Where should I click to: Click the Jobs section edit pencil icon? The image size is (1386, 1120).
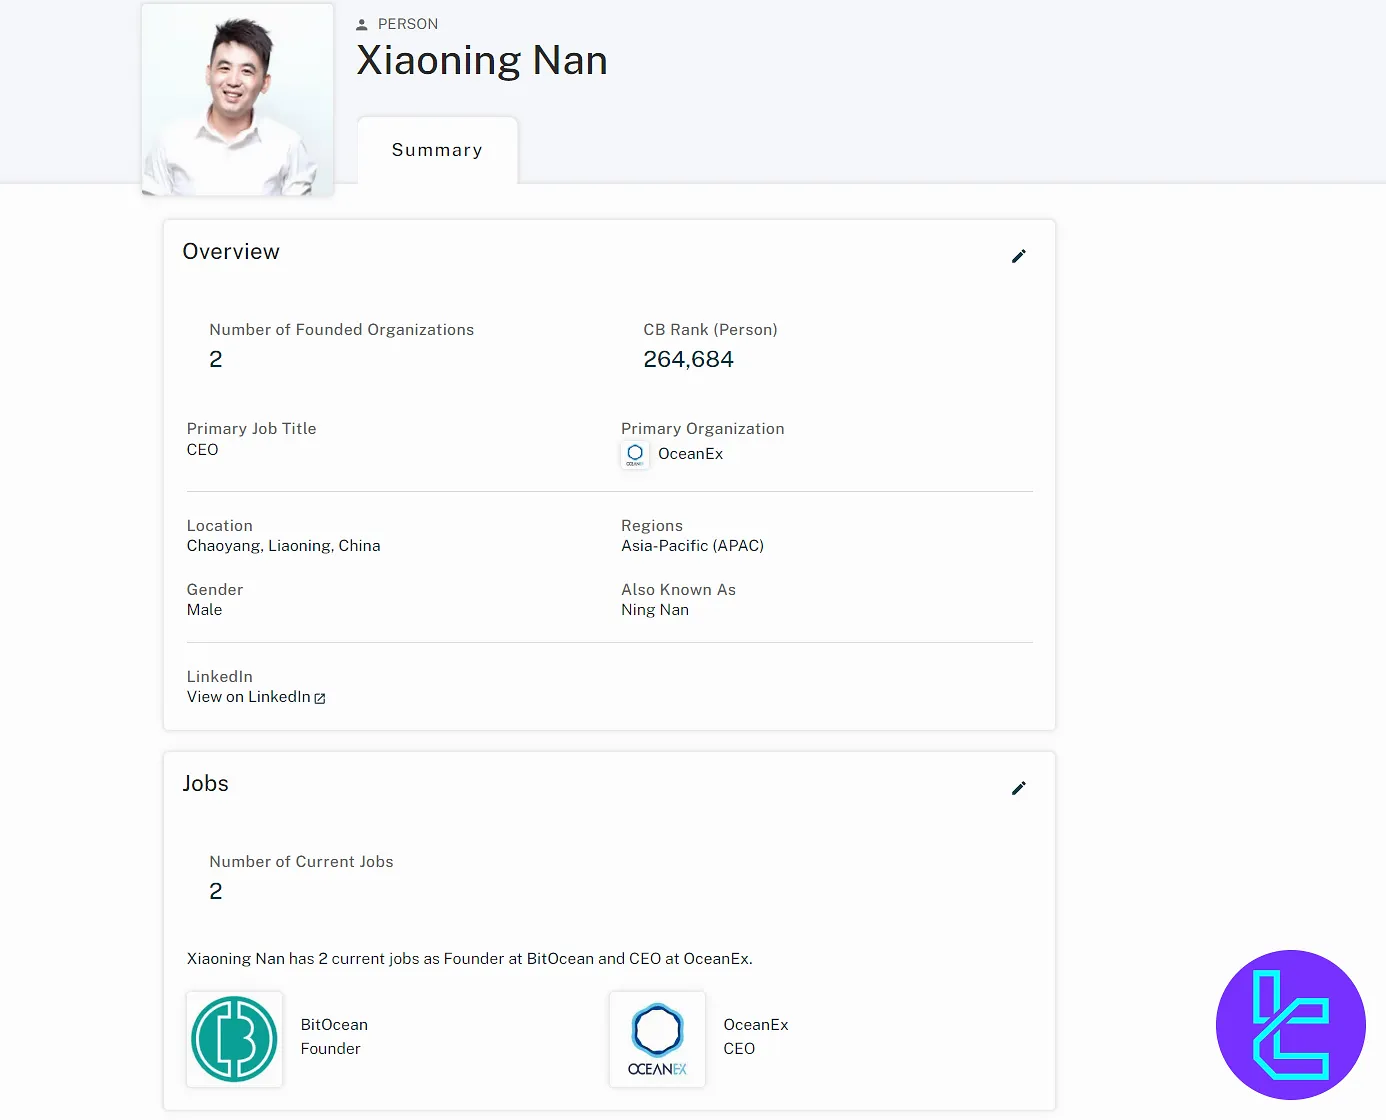tap(1018, 788)
